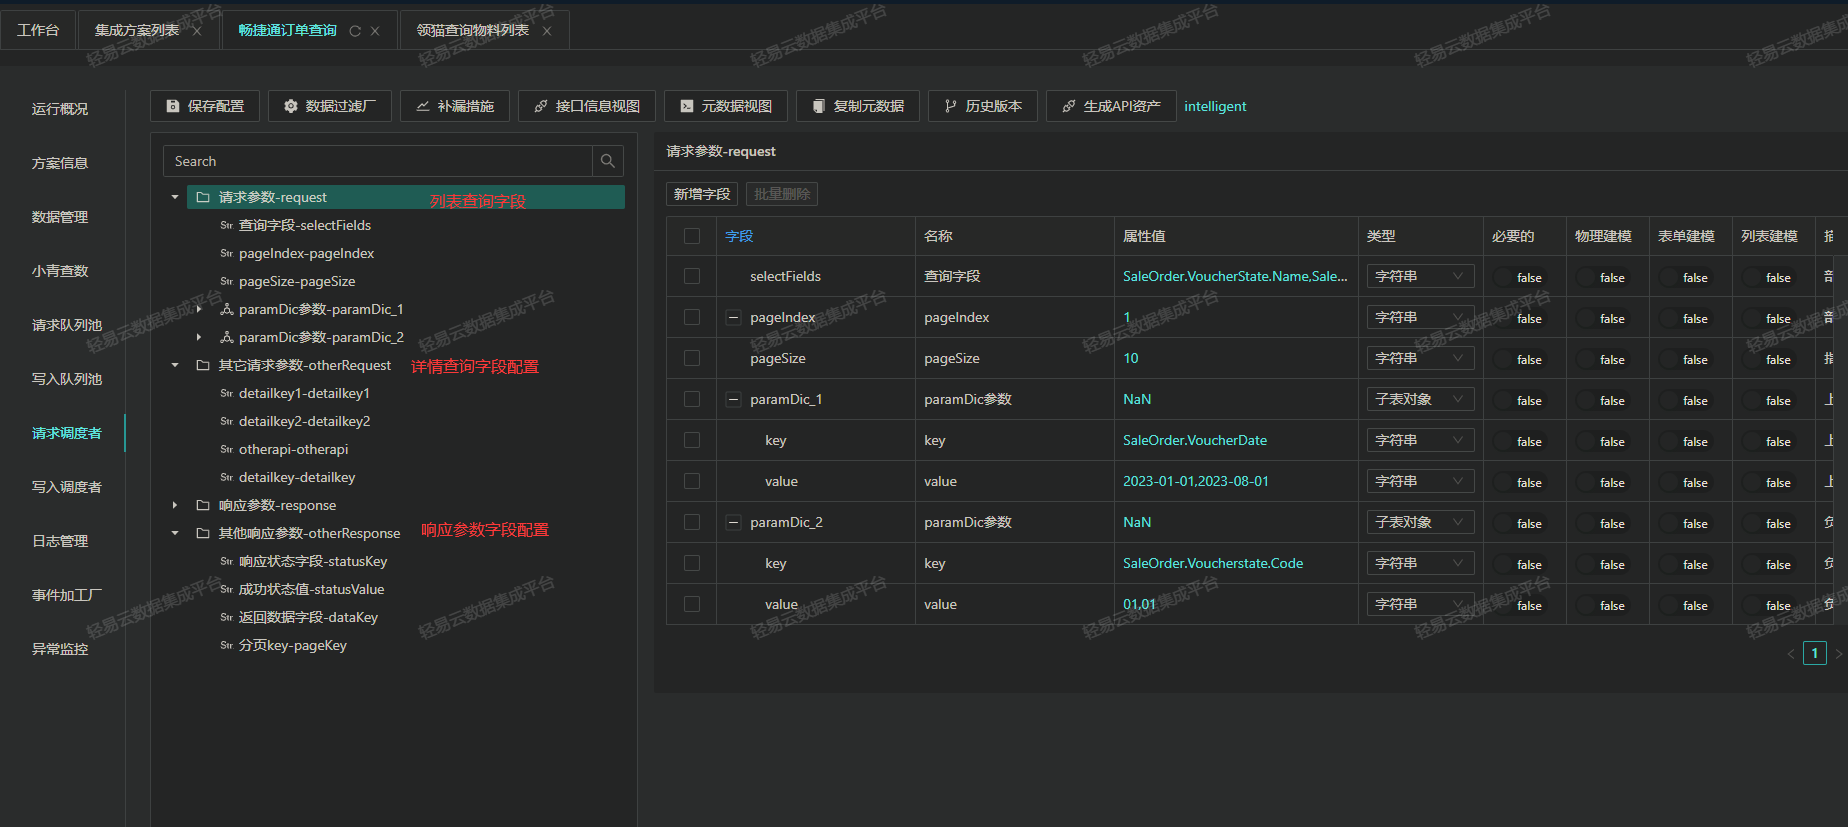Viewport: 1848px width, 827px height.
Task: Click page number 1 button
Action: [1815, 653]
